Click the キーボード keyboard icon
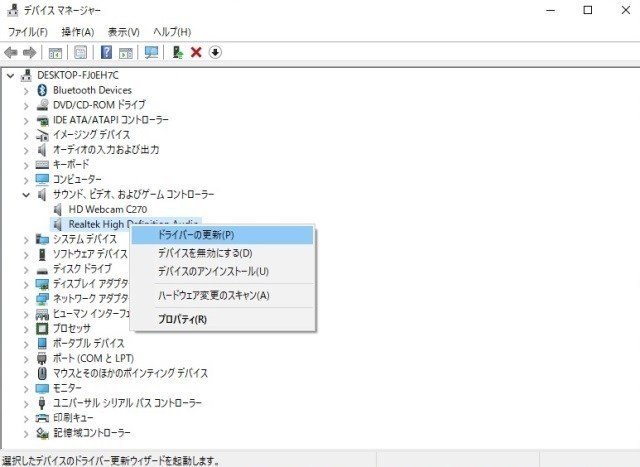This screenshot has height=467, width=640. click(42, 165)
